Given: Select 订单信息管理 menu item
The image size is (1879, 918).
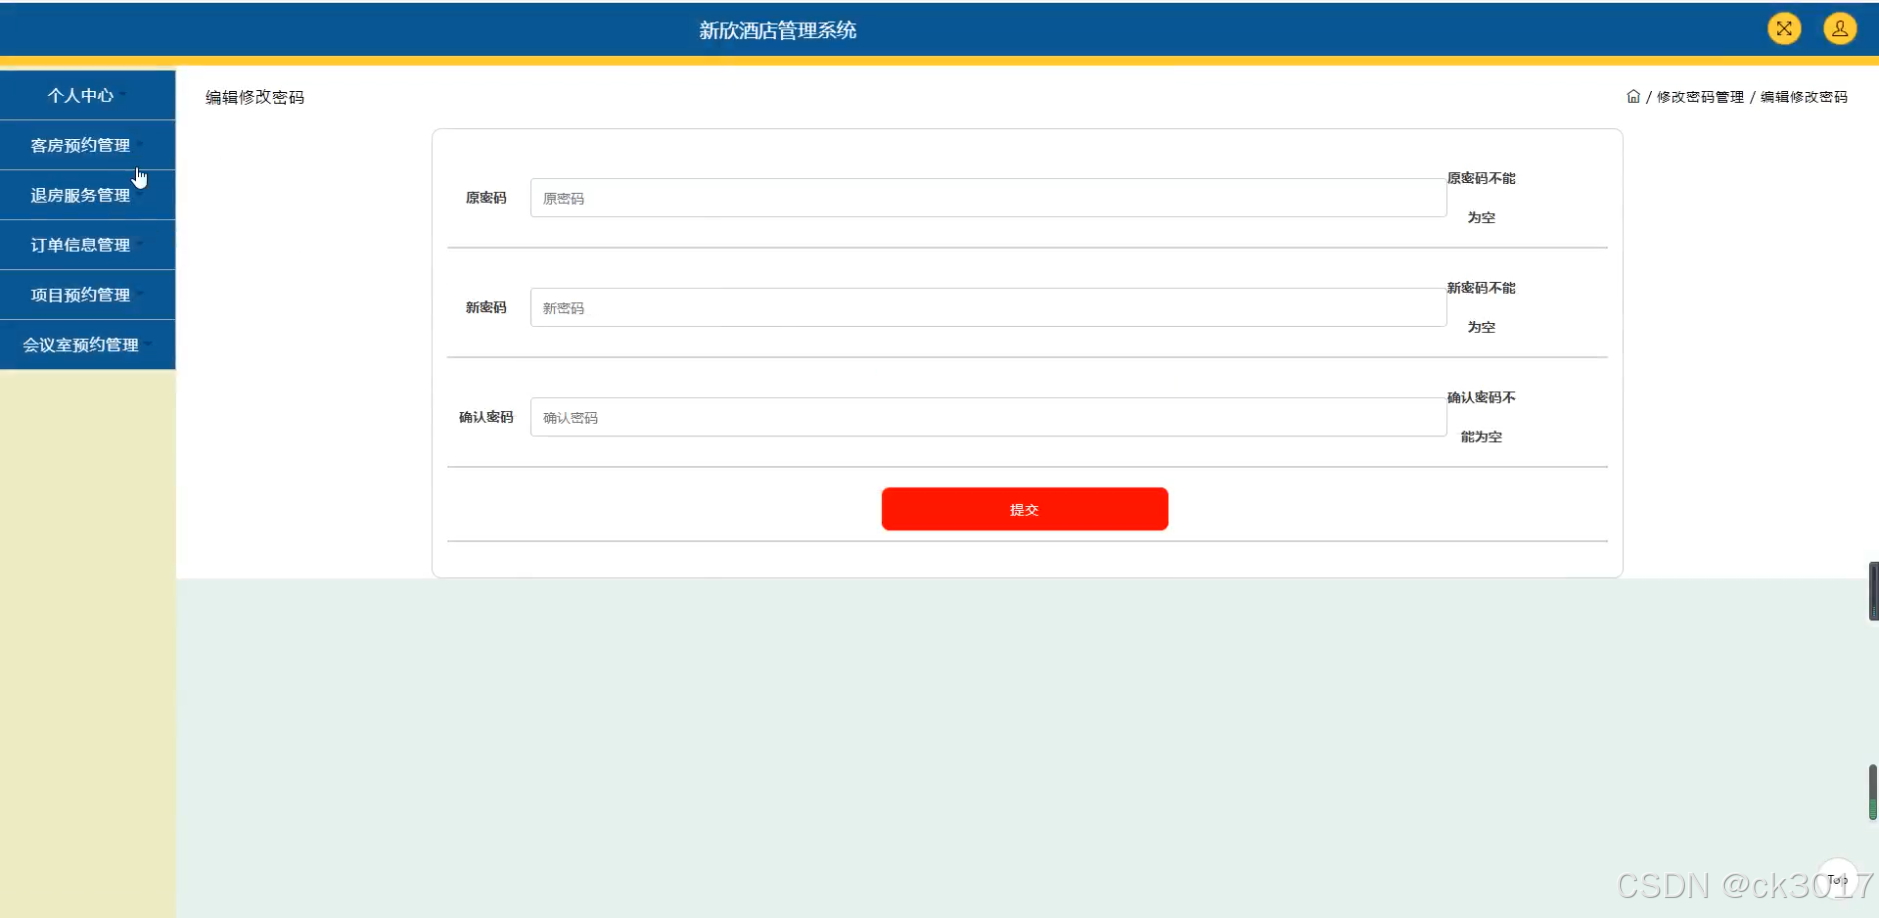Looking at the screenshot, I should pyautogui.click(x=88, y=245).
